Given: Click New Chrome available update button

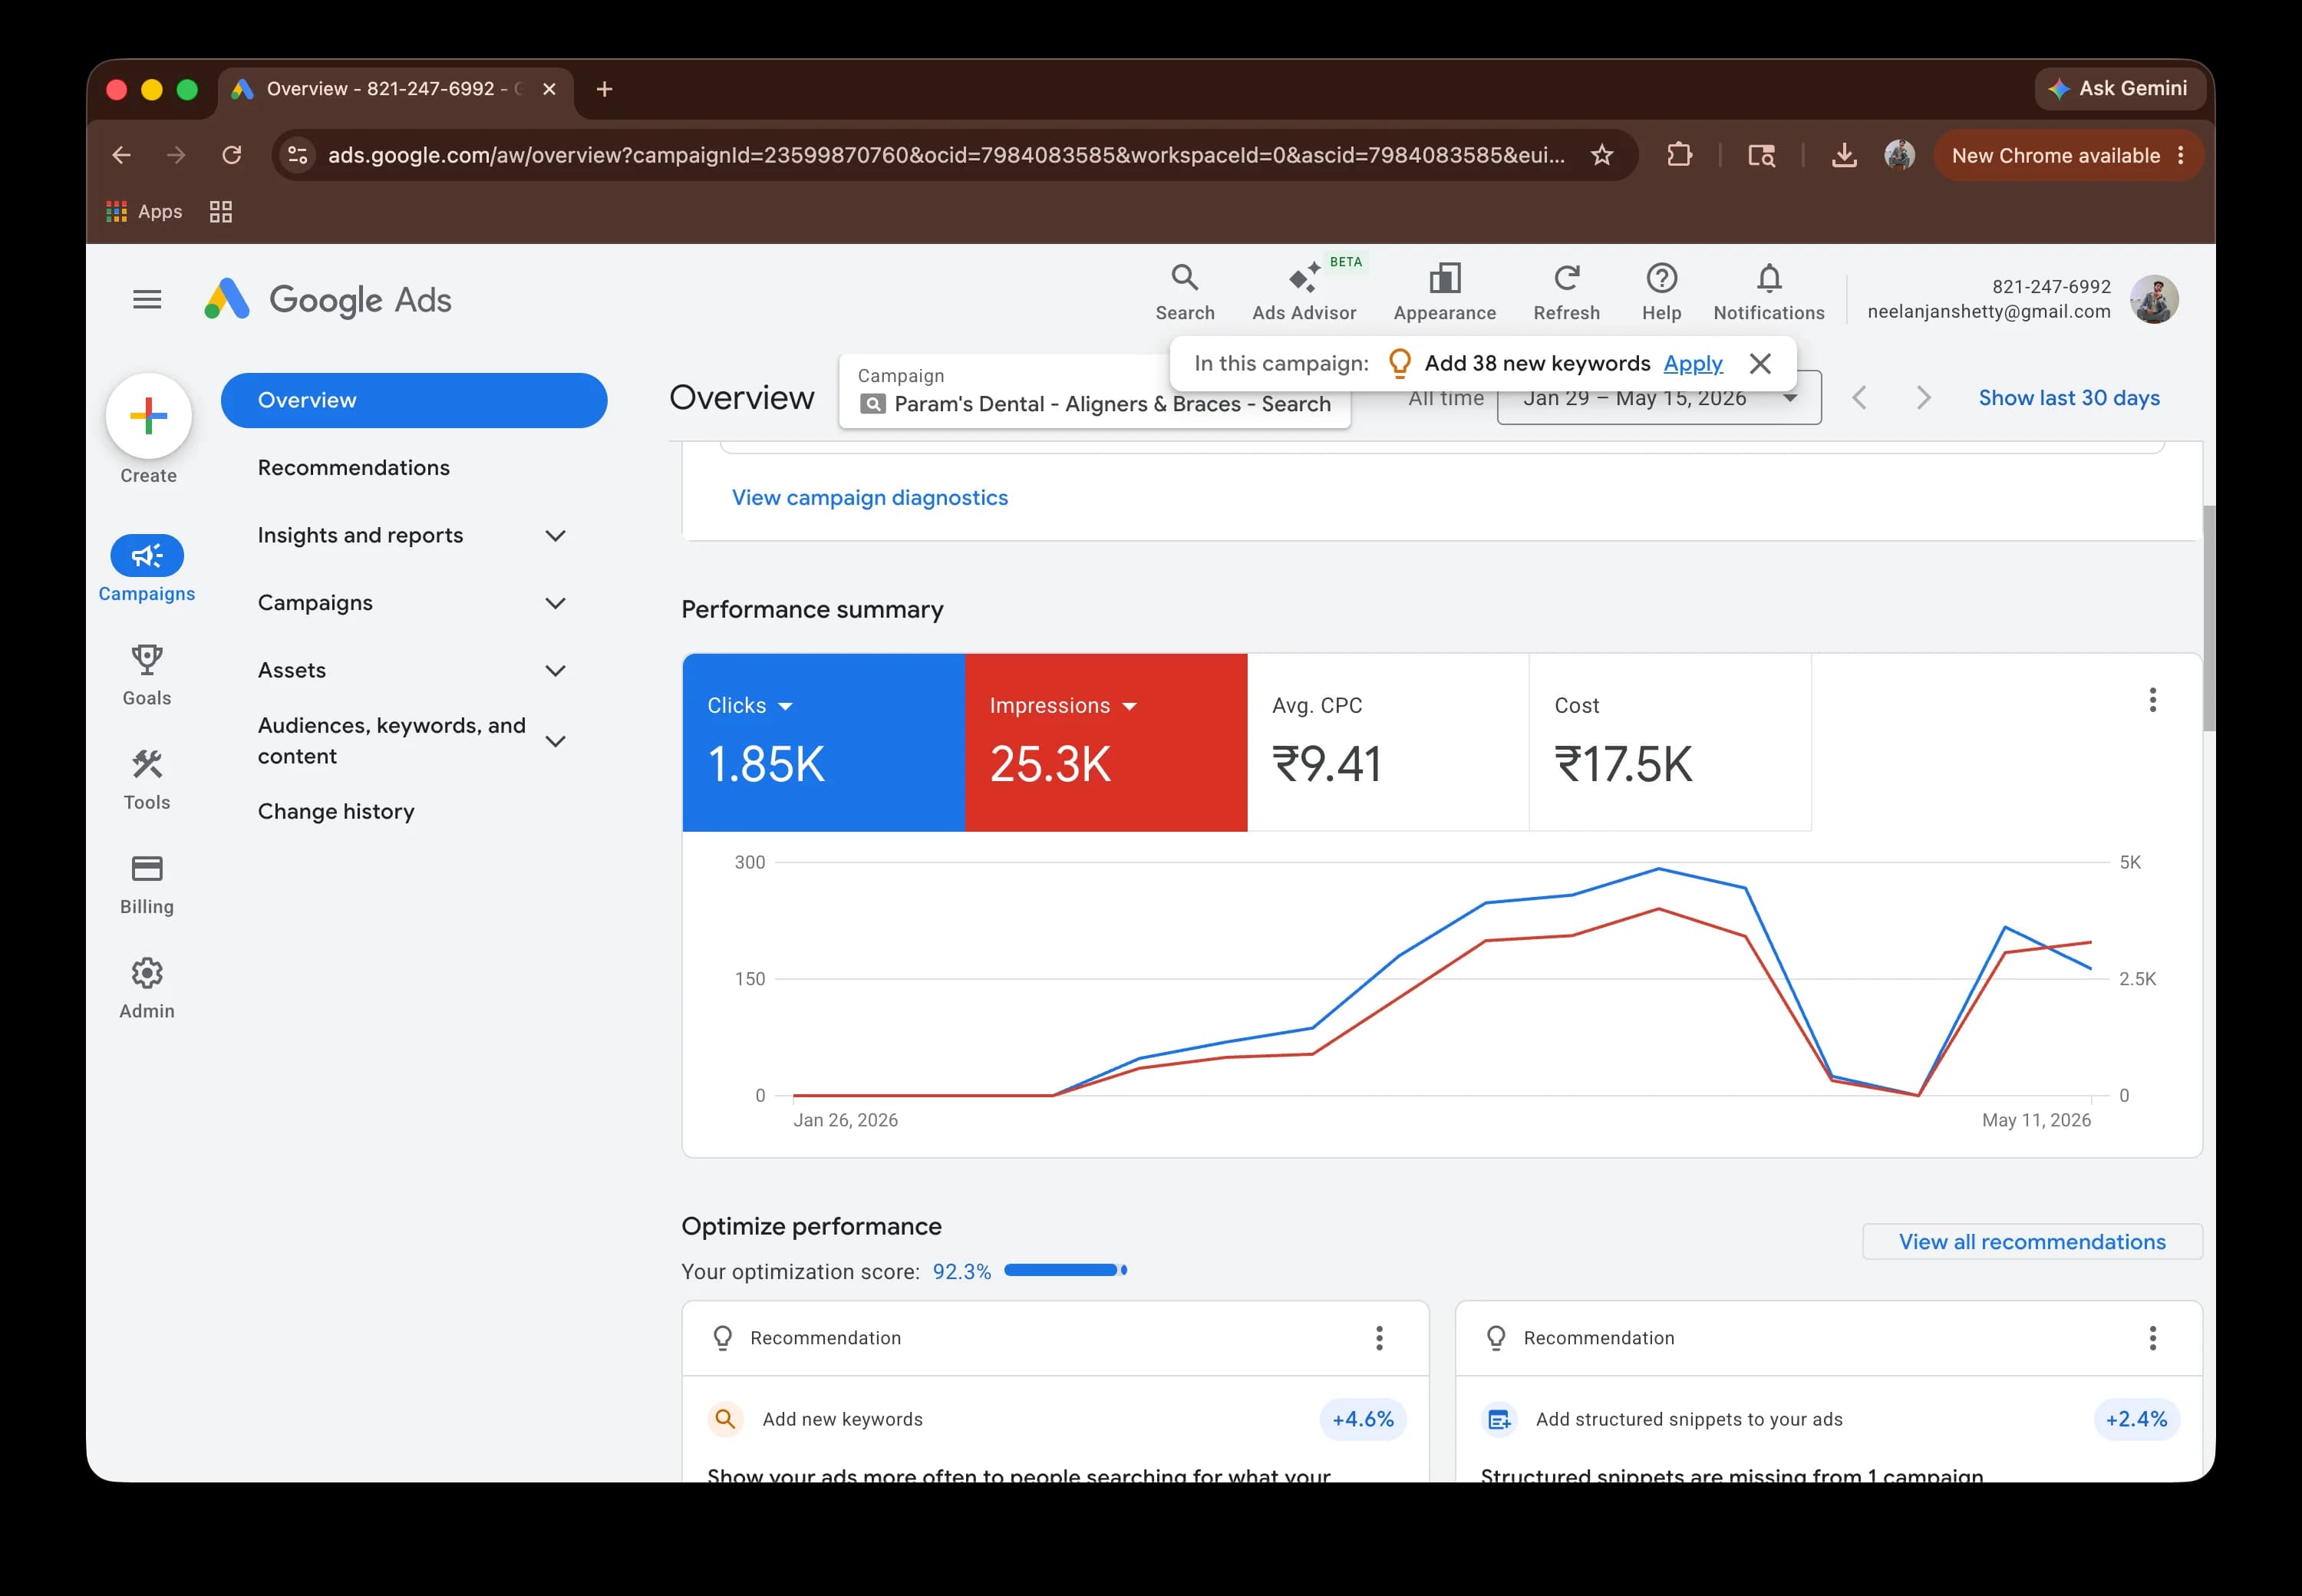Looking at the screenshot, I should [x=2067, y=155].
